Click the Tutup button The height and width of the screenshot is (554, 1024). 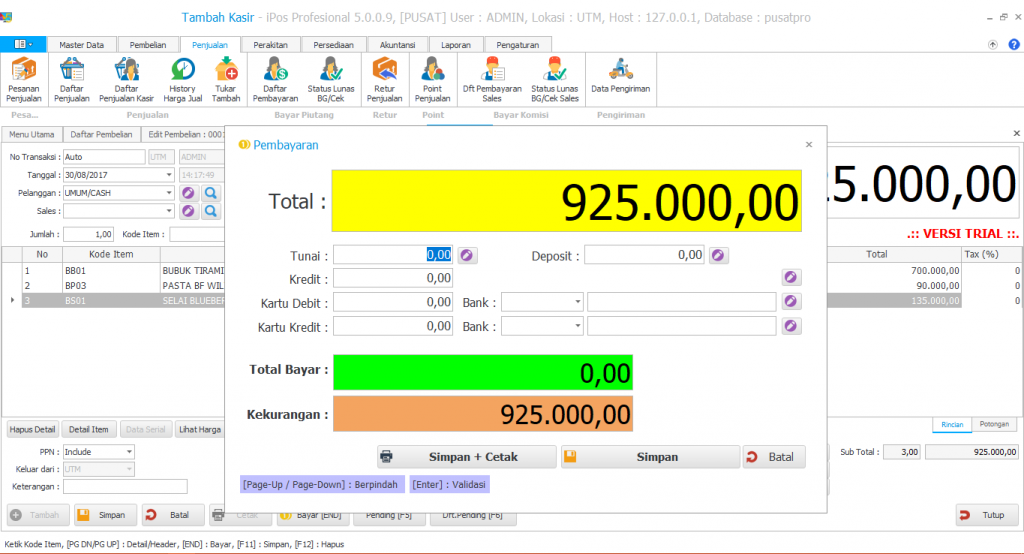tap(985, 515)
